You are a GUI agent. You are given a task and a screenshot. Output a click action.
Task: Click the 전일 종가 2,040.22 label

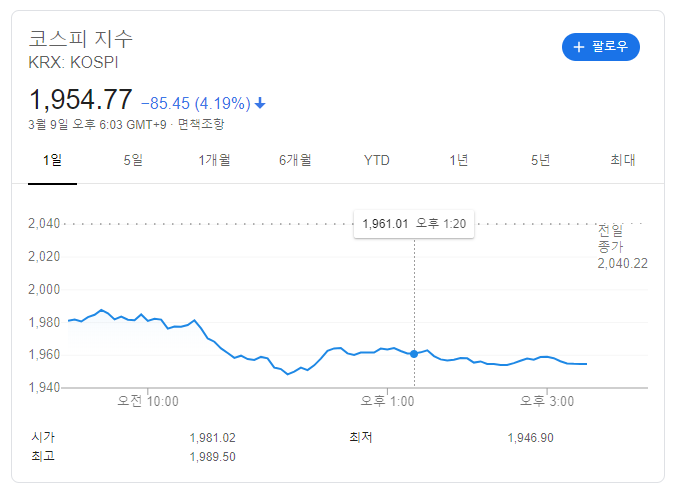click(x=622, y=247)
